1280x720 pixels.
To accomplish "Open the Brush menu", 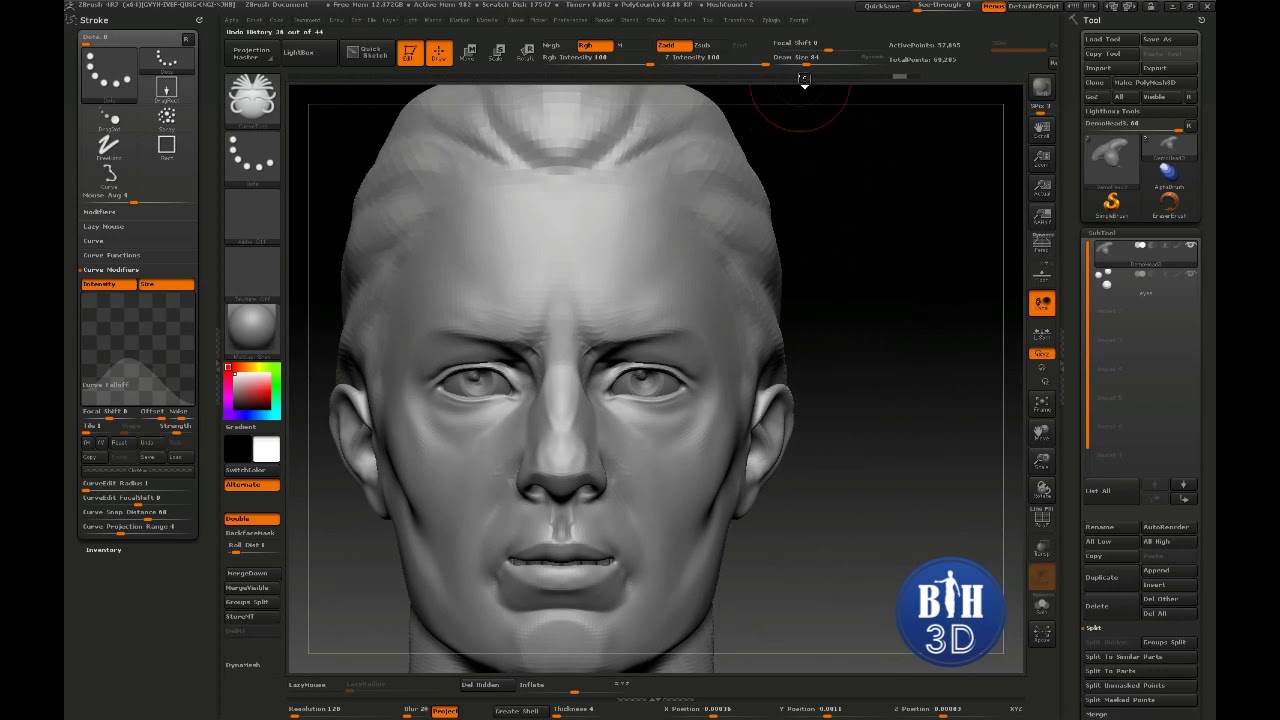I will 254,20.
